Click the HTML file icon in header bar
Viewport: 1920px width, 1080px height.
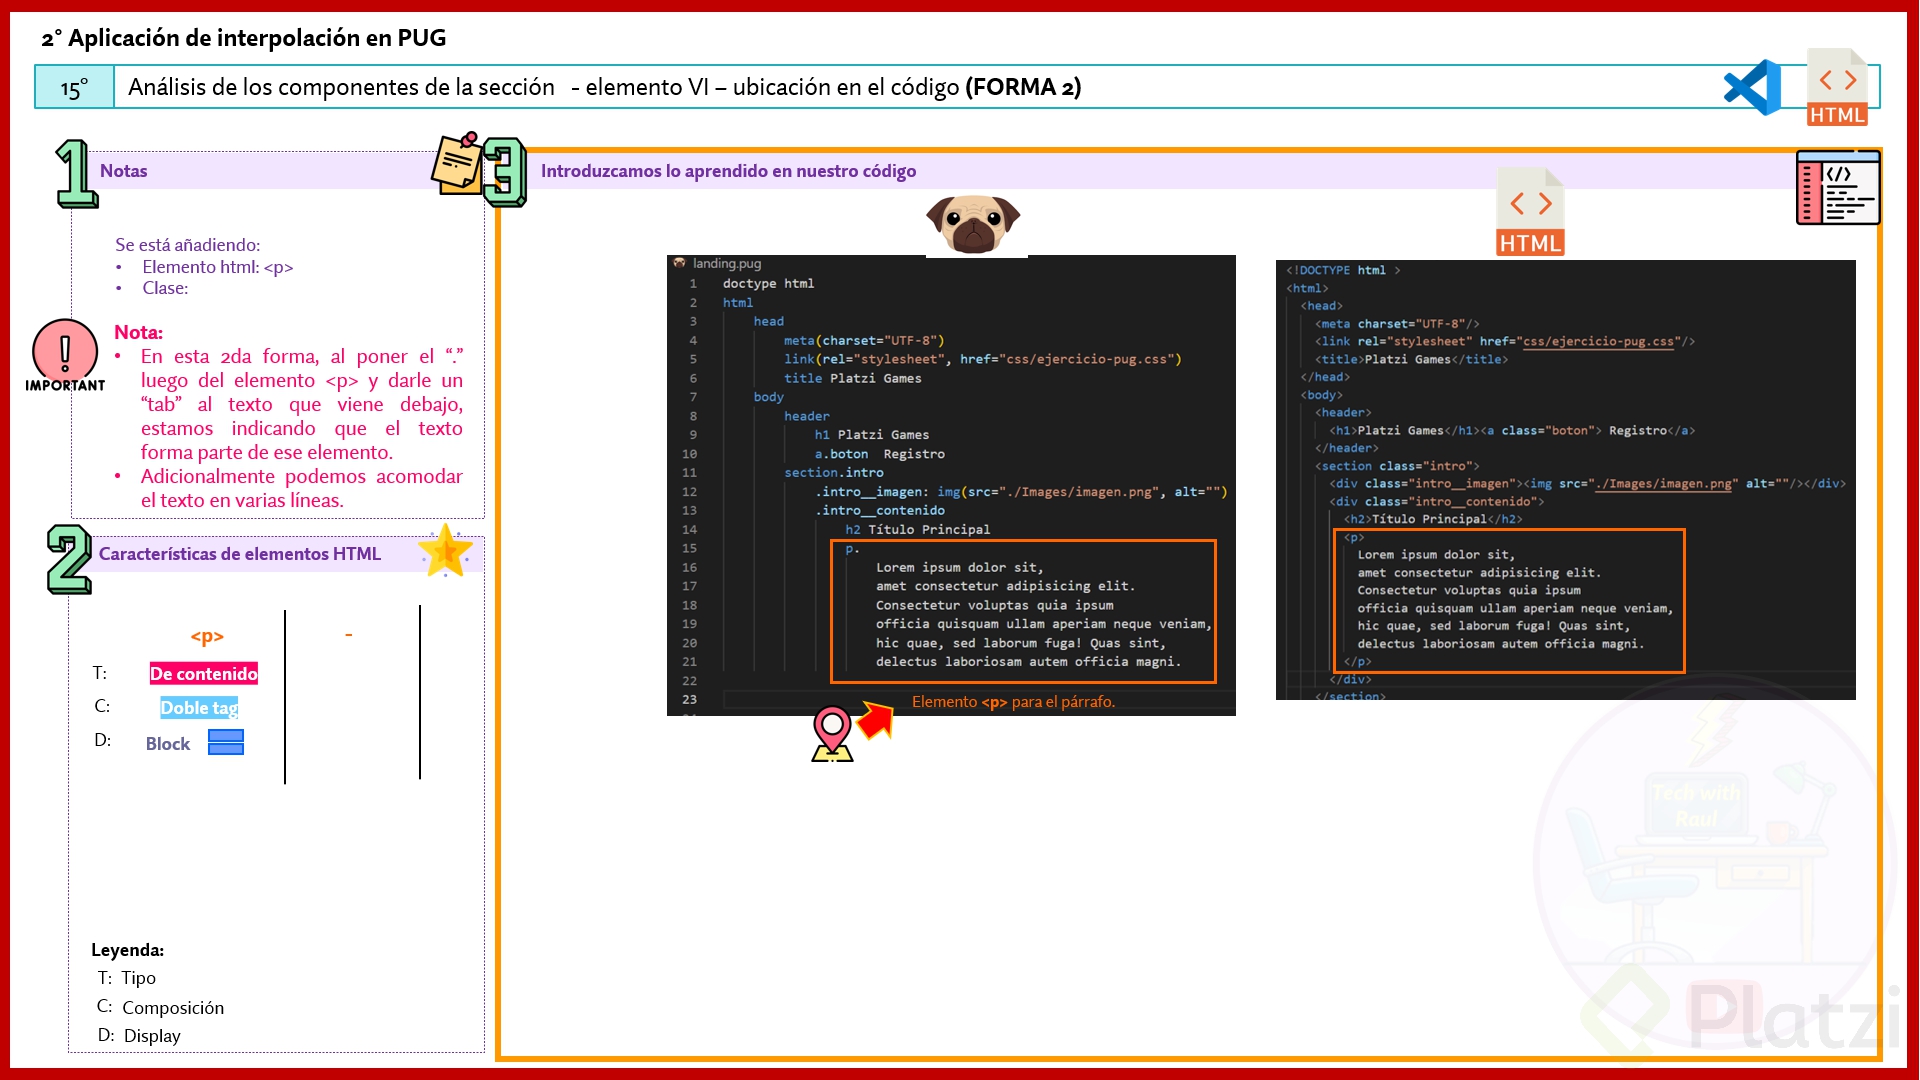[1837, 87]
